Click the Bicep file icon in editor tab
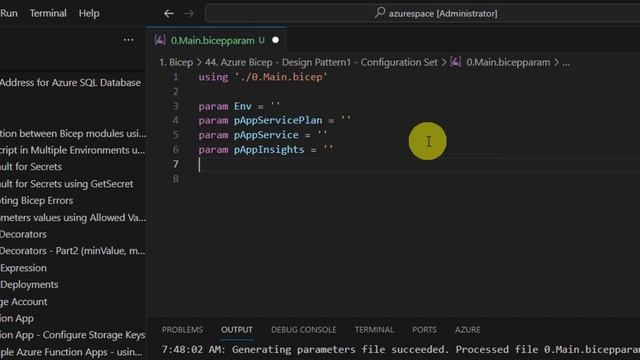 coord(160,40)
